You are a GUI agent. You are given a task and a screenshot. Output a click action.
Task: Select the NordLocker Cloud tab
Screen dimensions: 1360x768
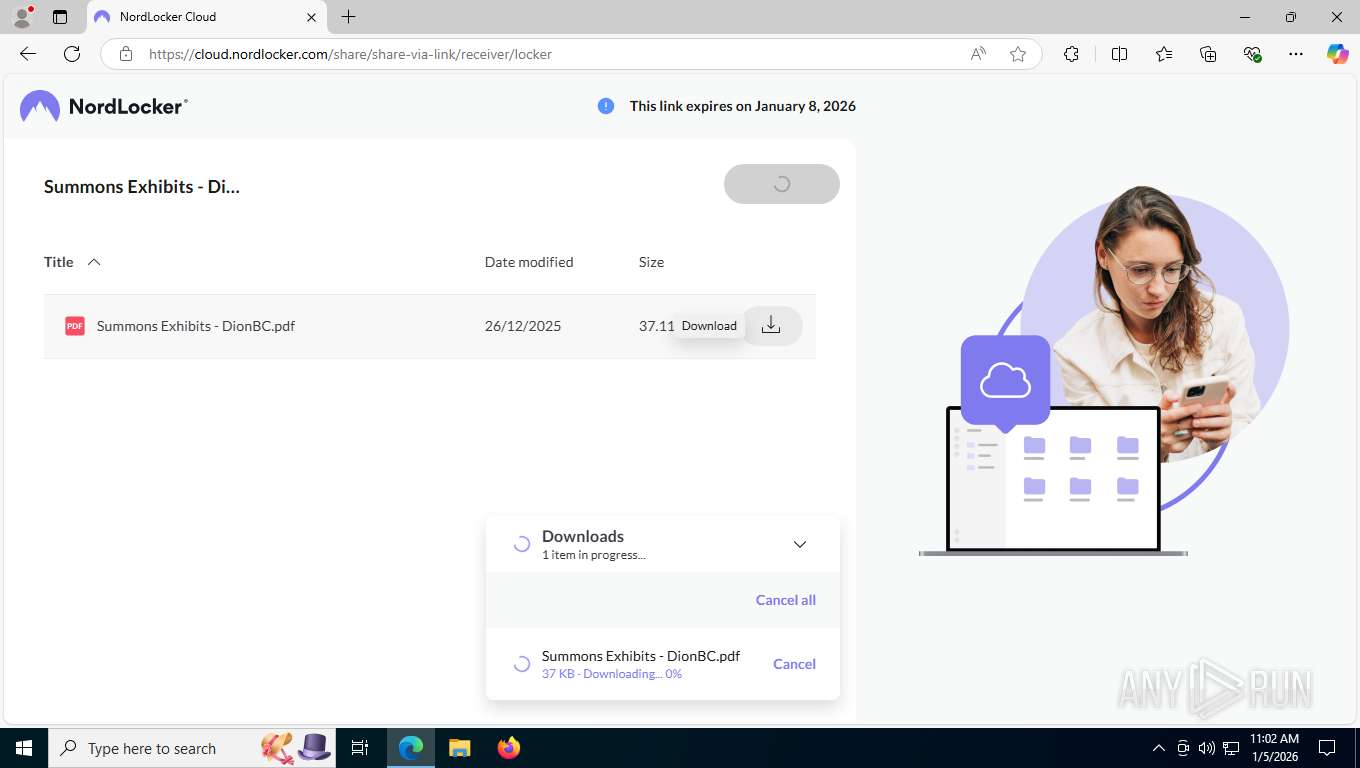(205, 17)
